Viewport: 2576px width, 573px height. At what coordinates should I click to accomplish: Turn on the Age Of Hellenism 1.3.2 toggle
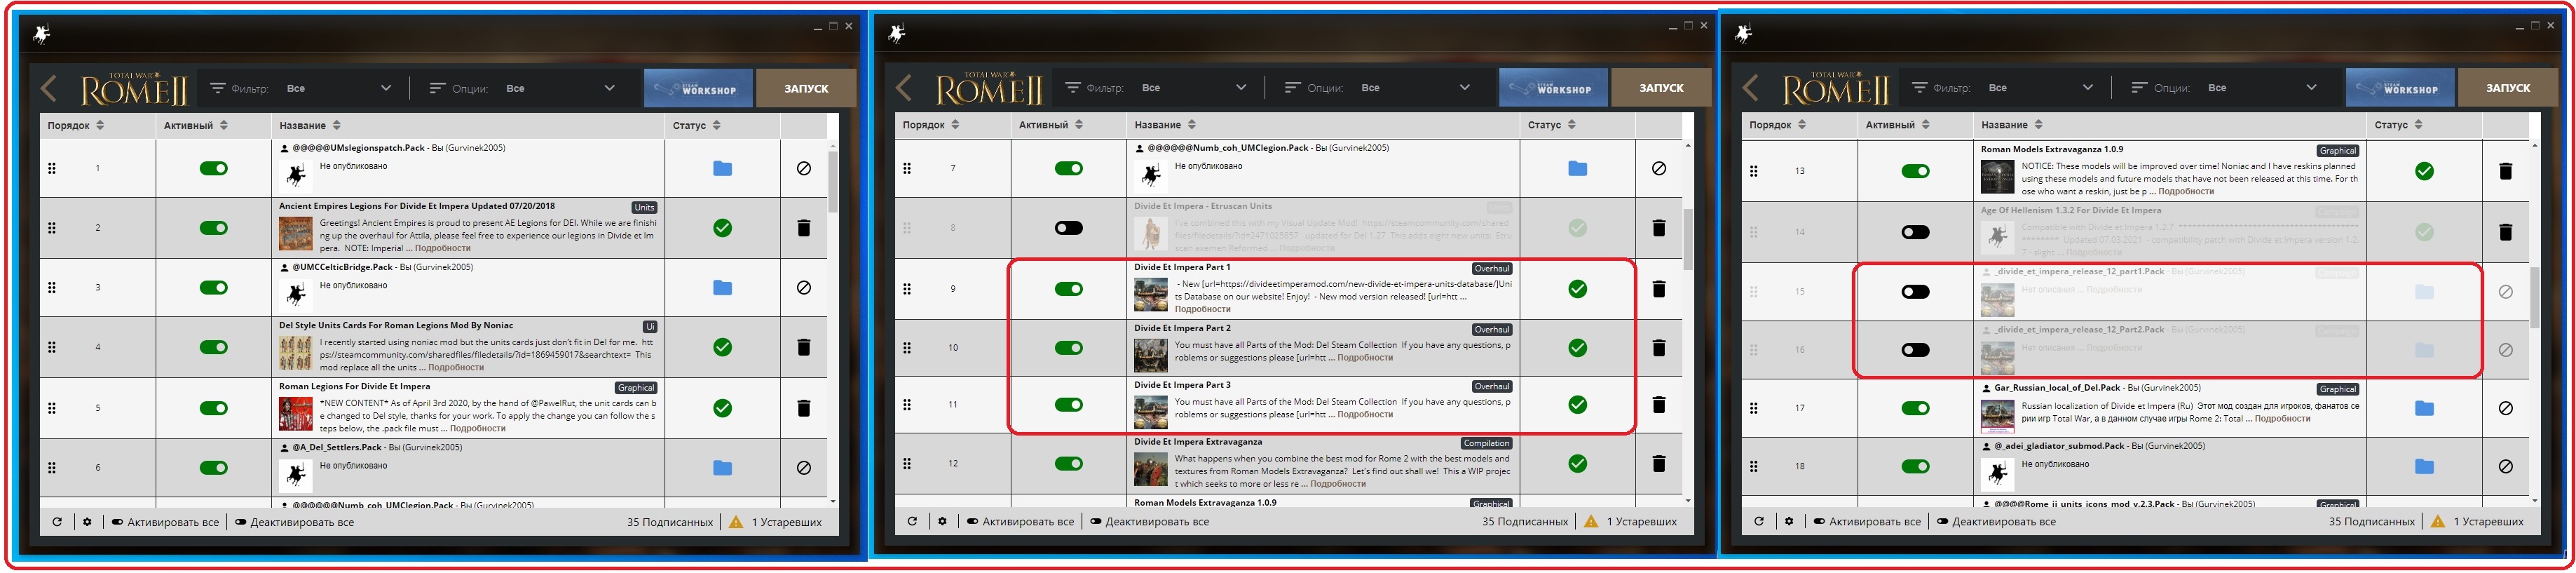pyautogui.click(x=1914, y=232)
